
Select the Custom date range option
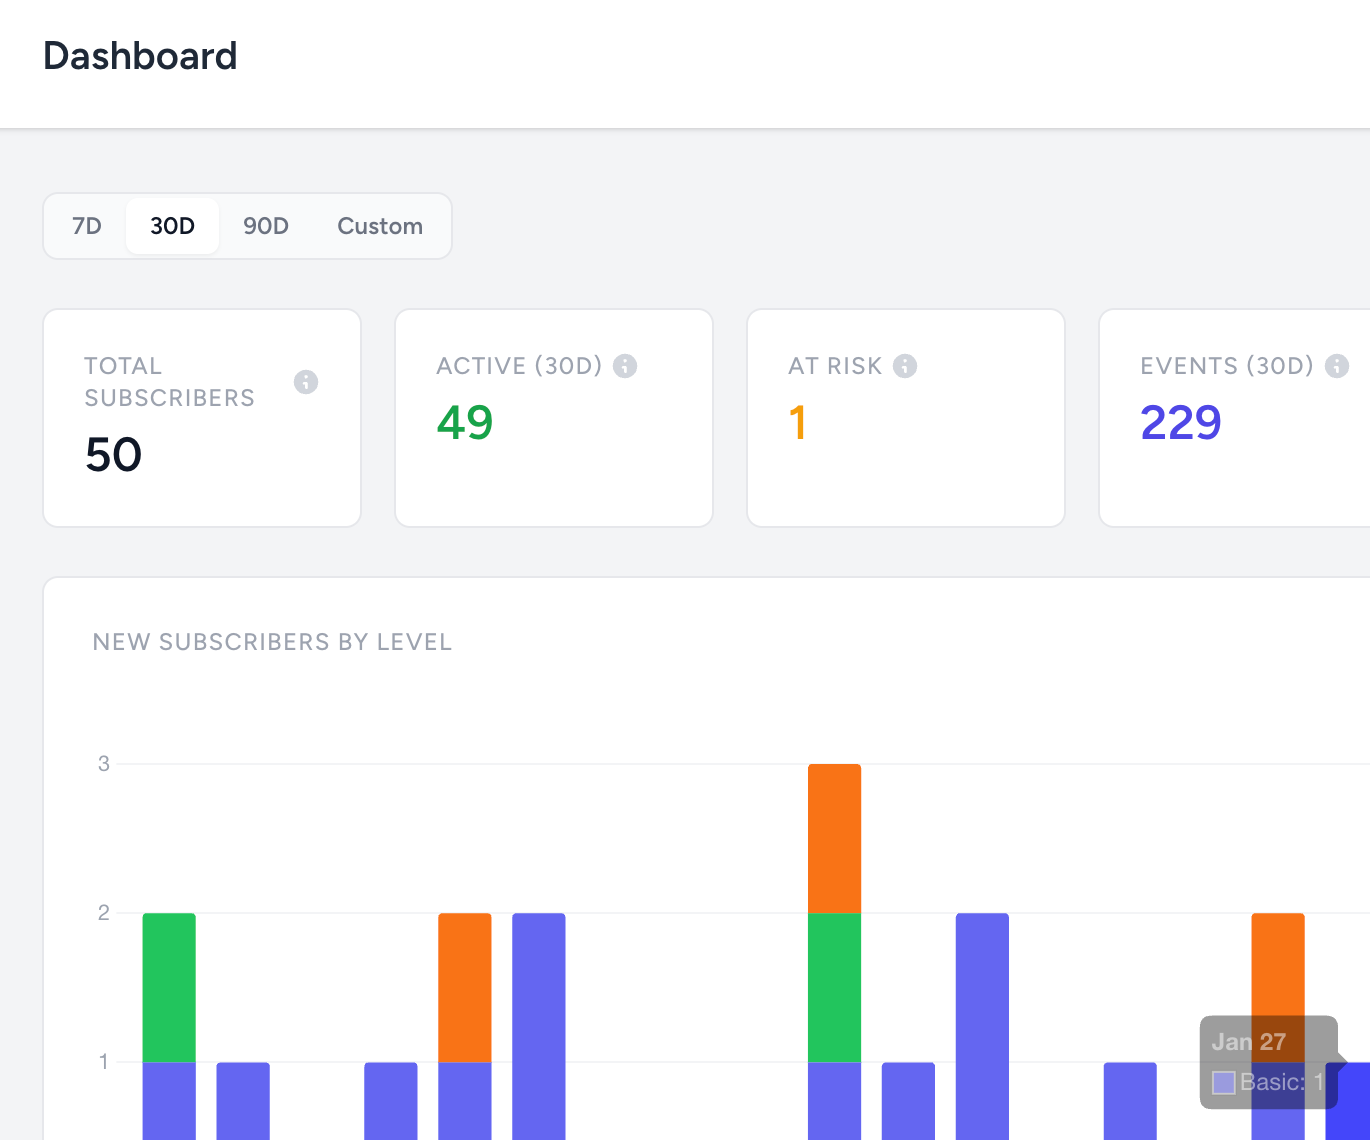[x=380, y=226]
